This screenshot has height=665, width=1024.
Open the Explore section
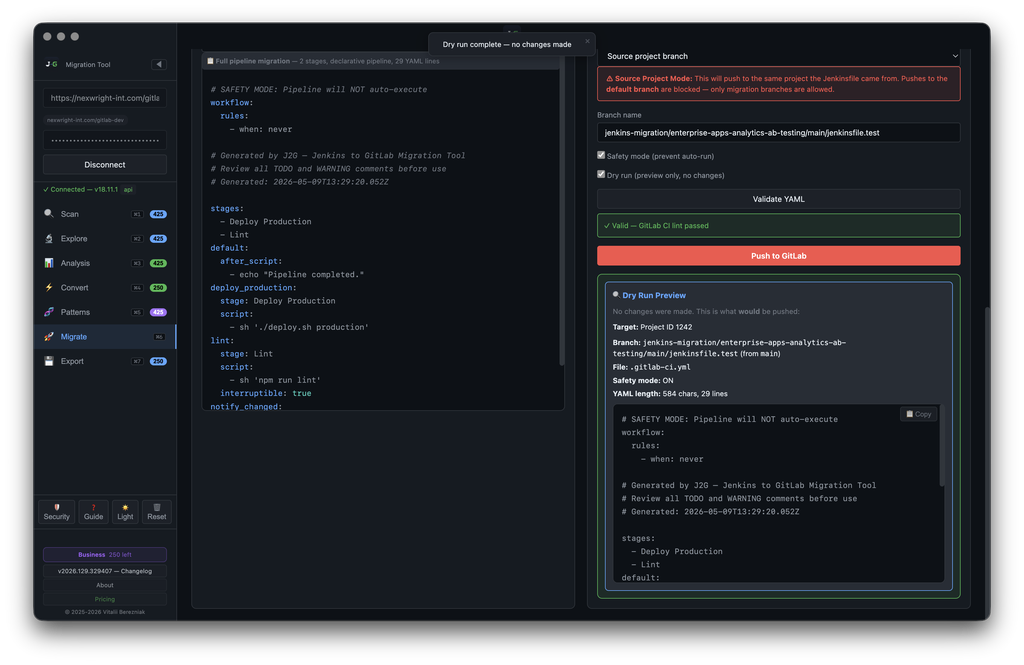(105, 238)
